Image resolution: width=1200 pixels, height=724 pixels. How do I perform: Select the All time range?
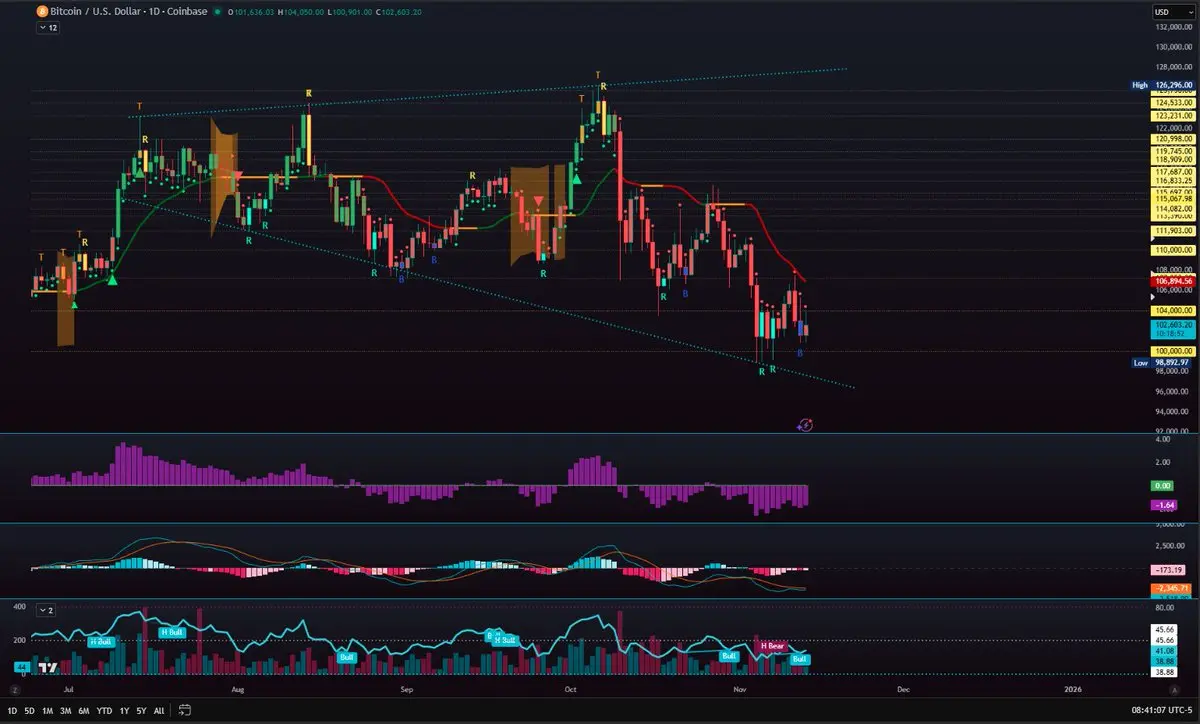point(159,711)
